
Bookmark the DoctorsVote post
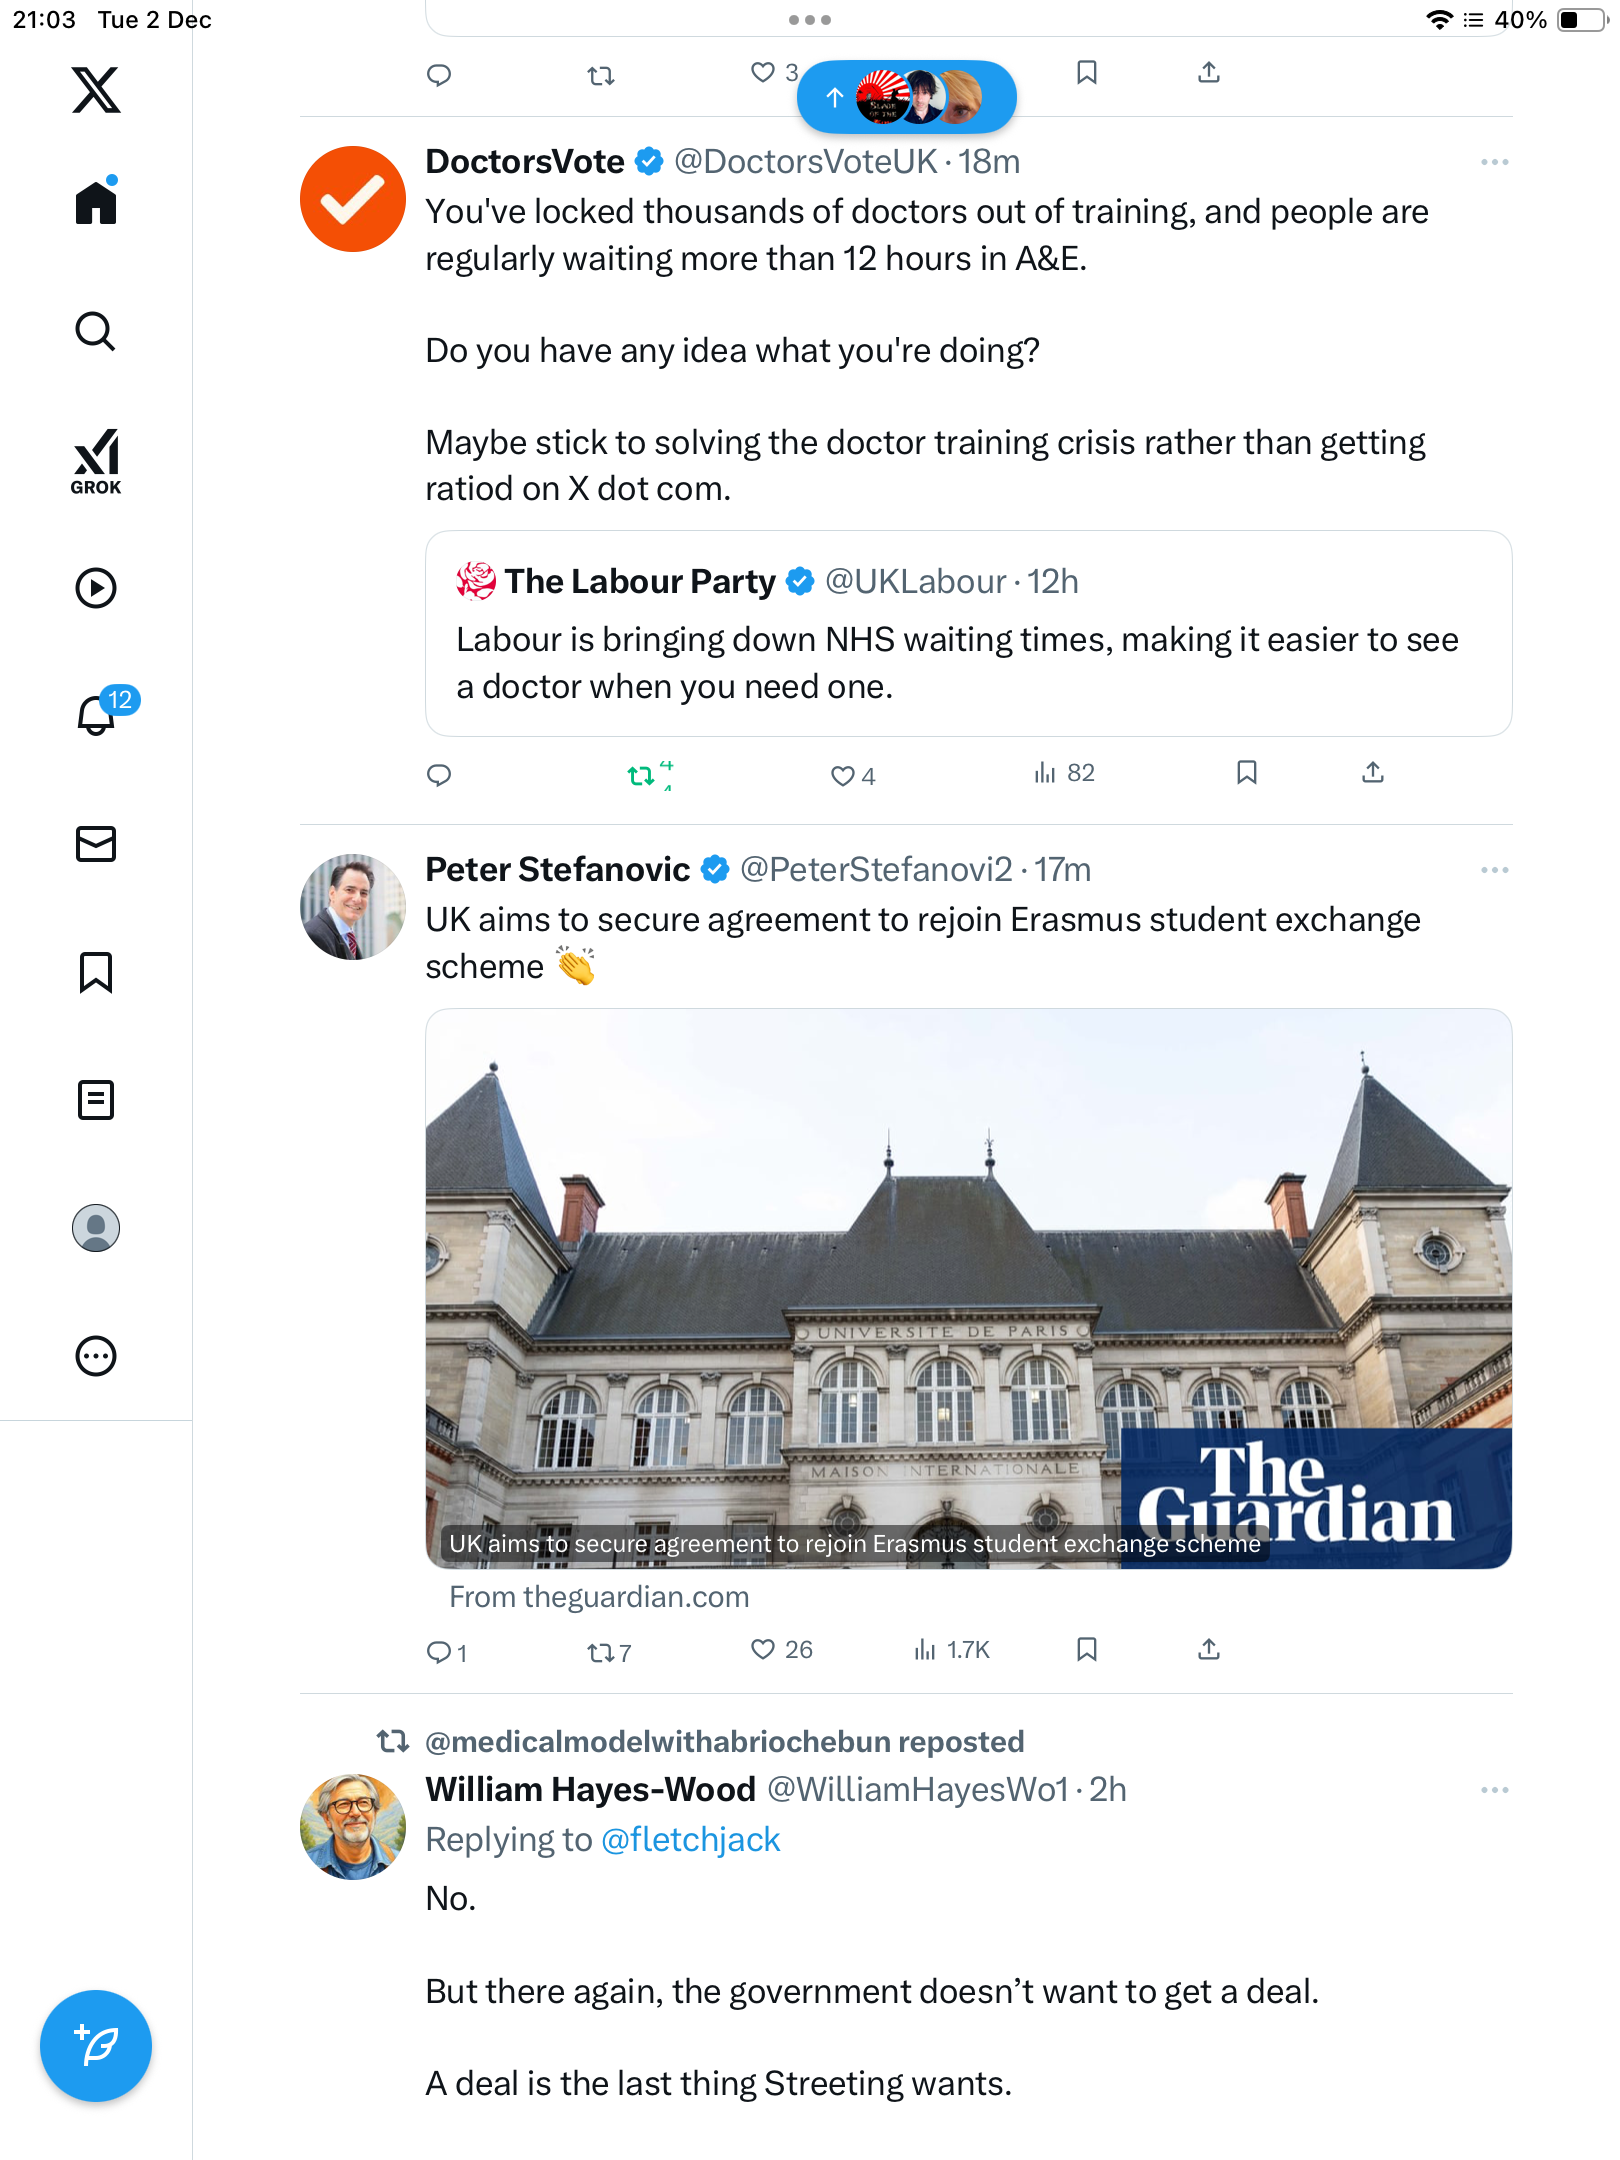pyautogui.click(x=1246, y=773)
